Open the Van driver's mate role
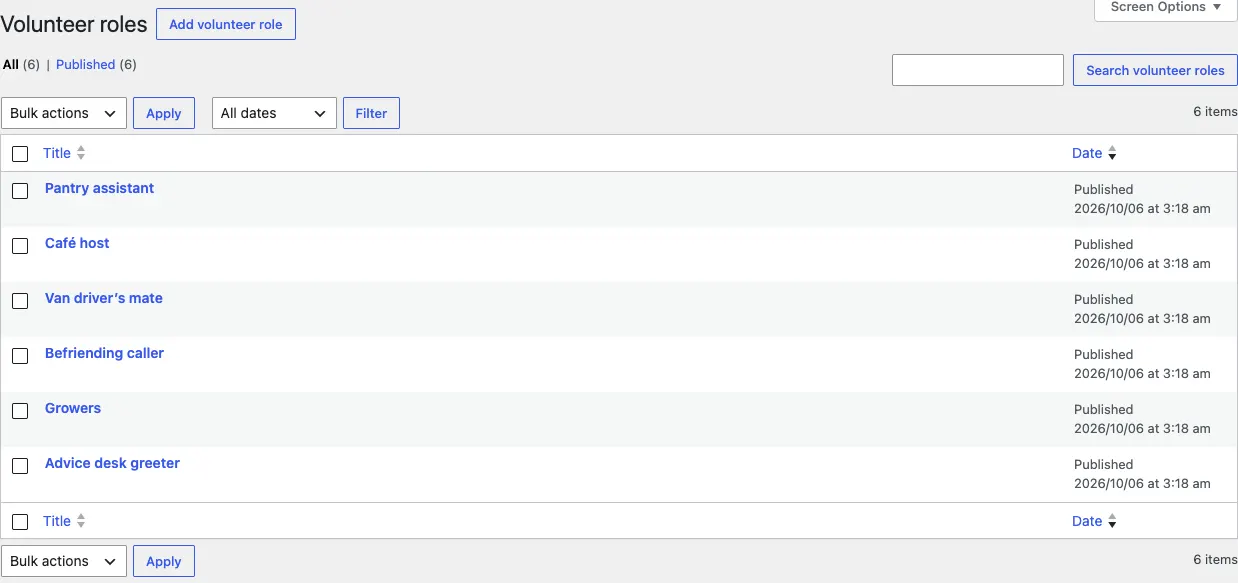The height and width of the screenshot is (583, 1238). click(x=104, y=298)
